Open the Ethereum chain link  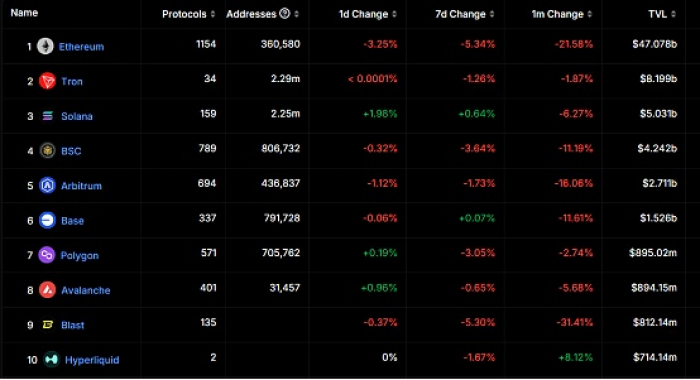click(x=81, y=46)
